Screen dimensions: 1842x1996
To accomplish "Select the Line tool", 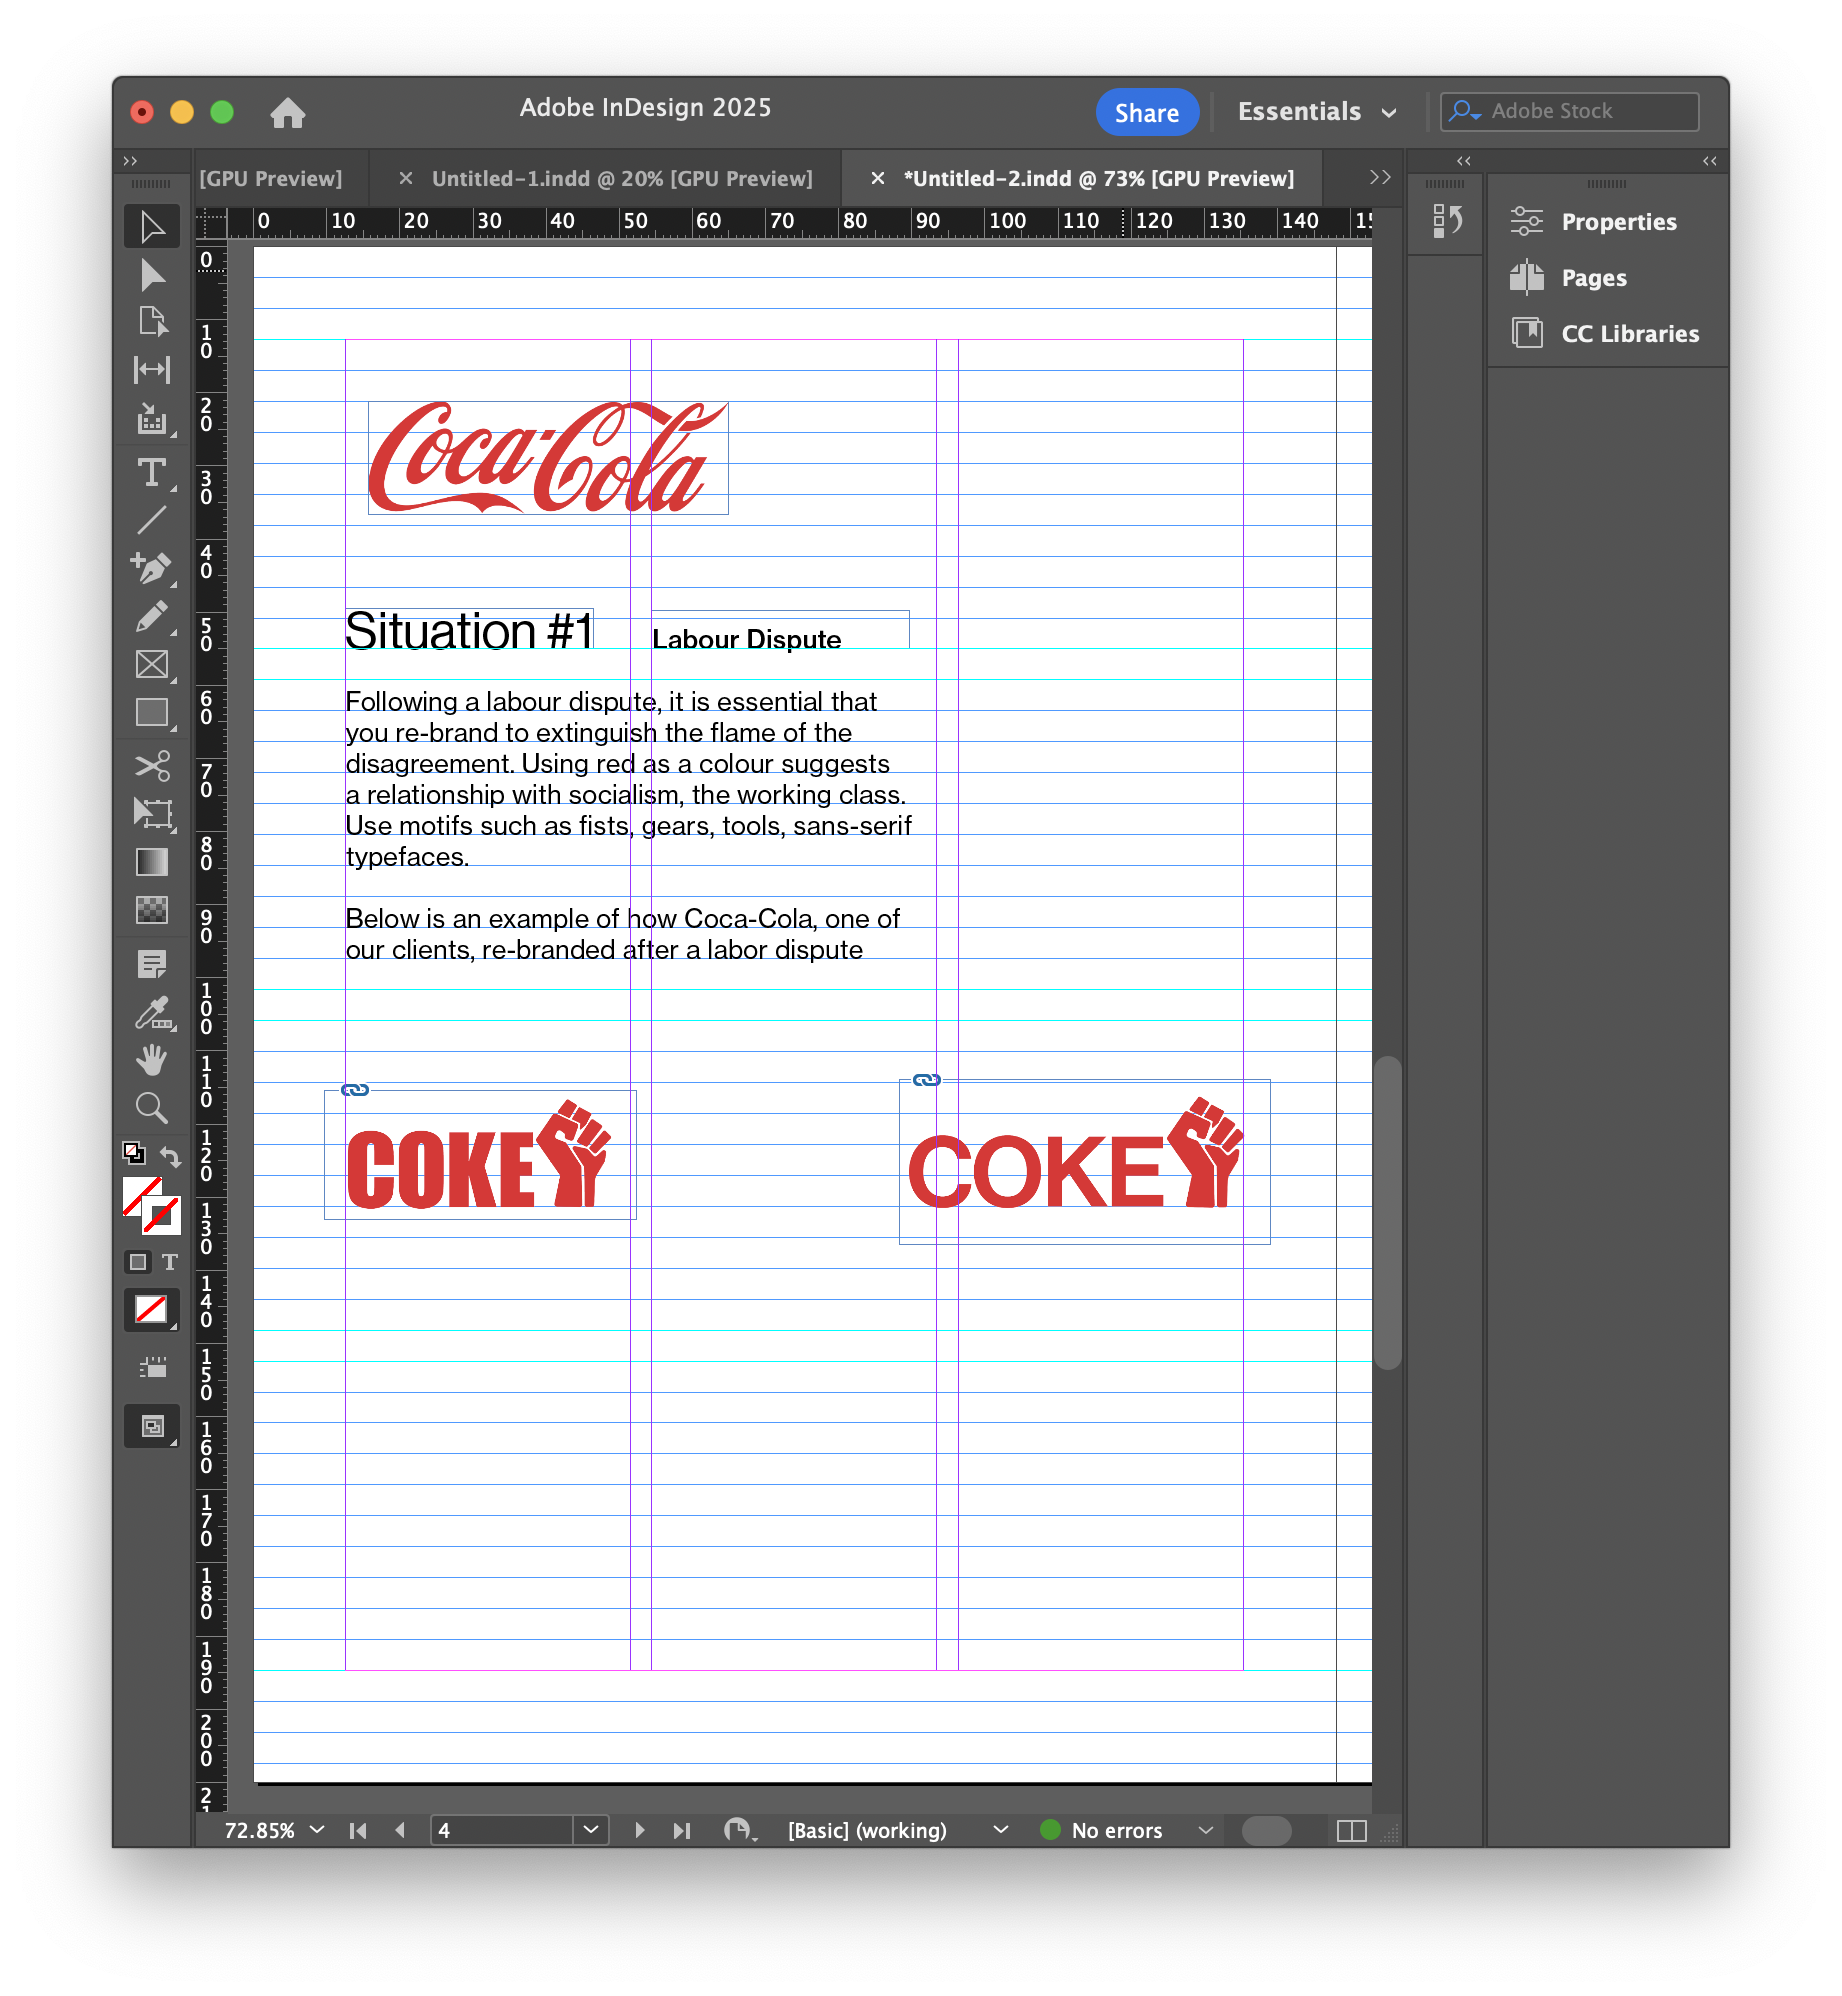I will pos(152,520).
